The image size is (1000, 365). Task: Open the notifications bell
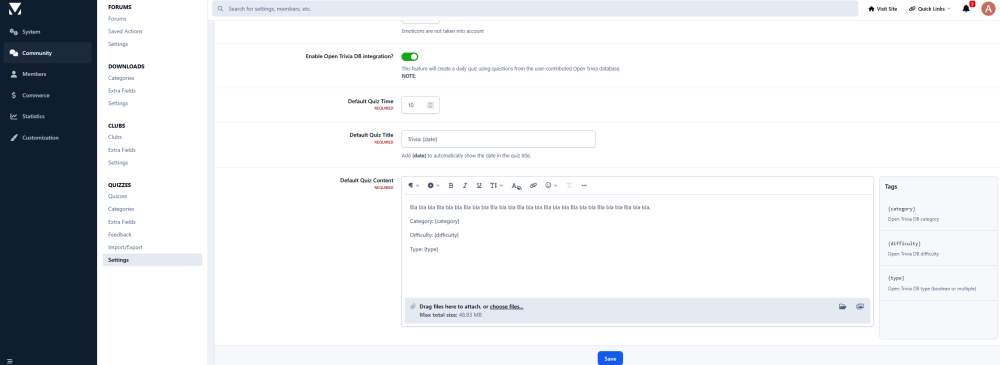click(x=966, y=9)
